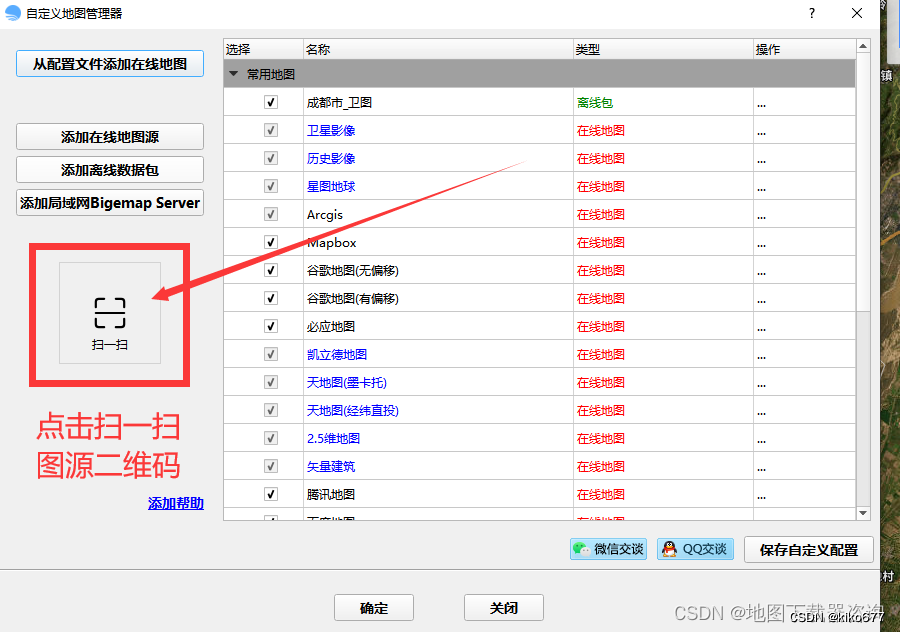
Task: Click 从配置文件添加在线地图 button
Action: point(110,64)
